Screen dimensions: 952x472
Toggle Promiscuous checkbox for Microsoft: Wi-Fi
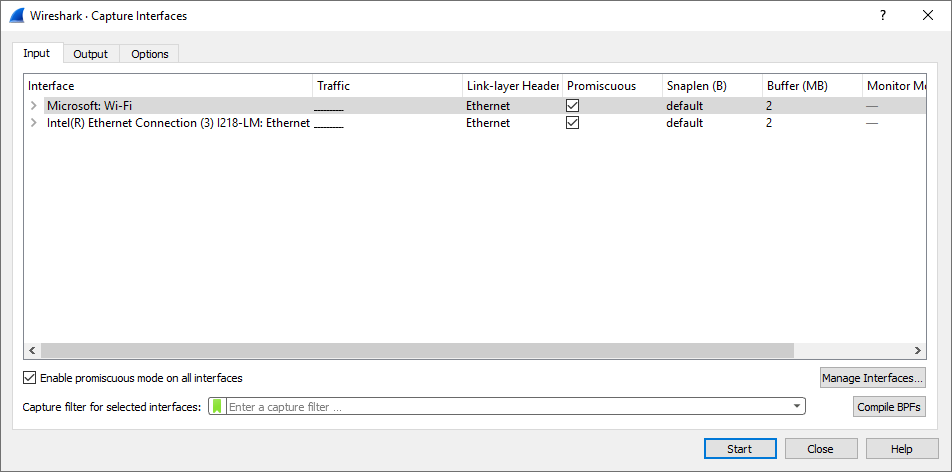(x=573, y=106)
